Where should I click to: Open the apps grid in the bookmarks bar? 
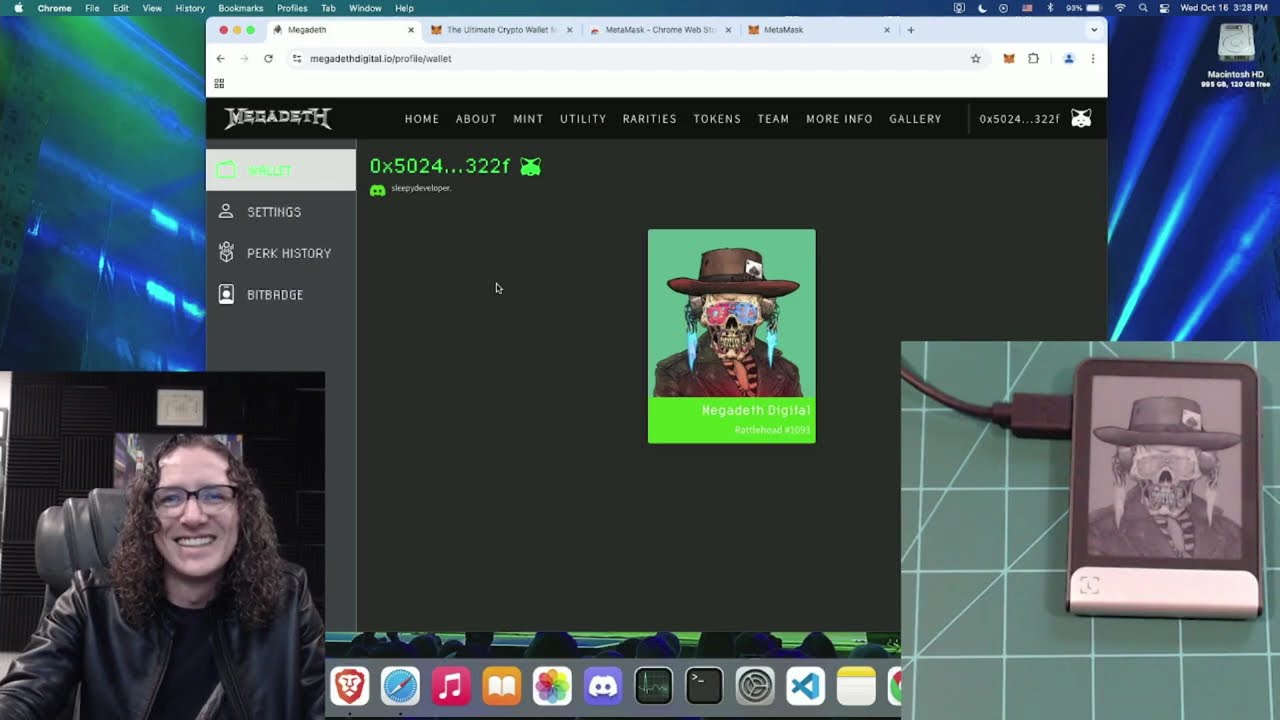coord(219,84)
